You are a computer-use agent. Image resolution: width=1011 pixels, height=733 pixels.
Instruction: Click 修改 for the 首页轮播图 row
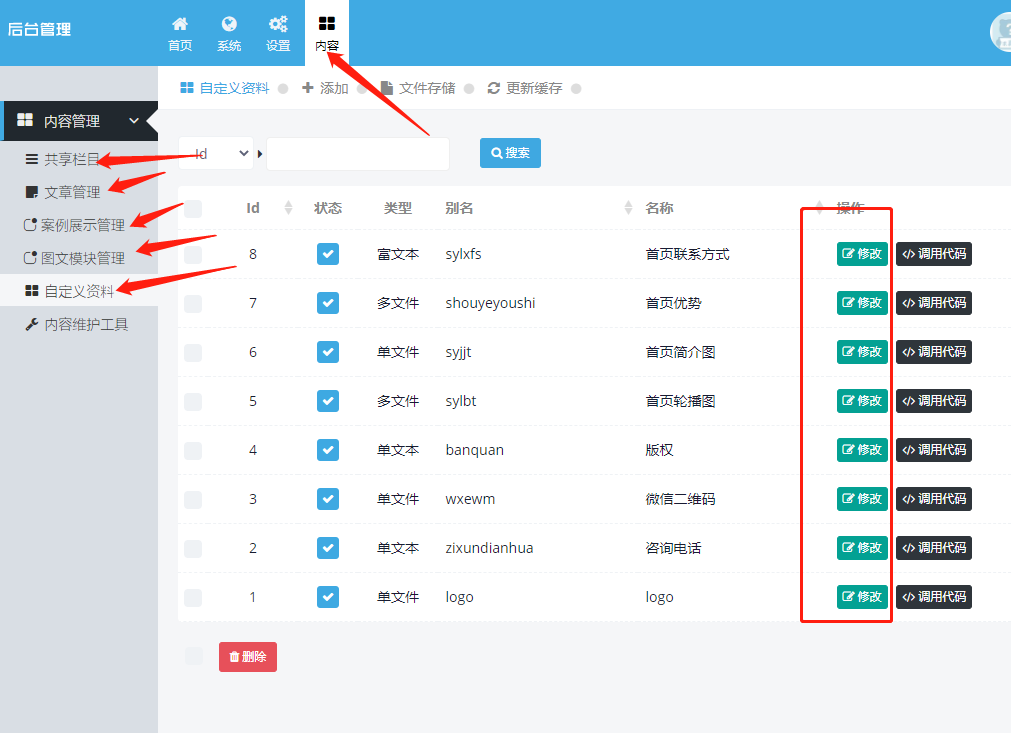(x=862, y=401)
